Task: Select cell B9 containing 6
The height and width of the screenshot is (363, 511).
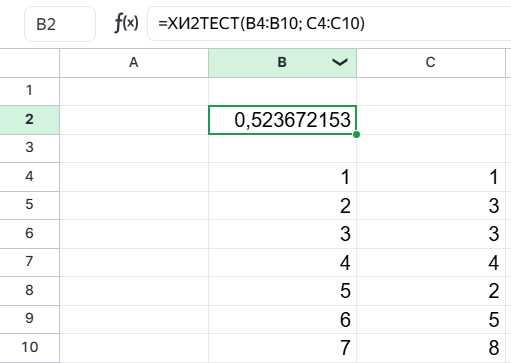Action: click(282, 320)
